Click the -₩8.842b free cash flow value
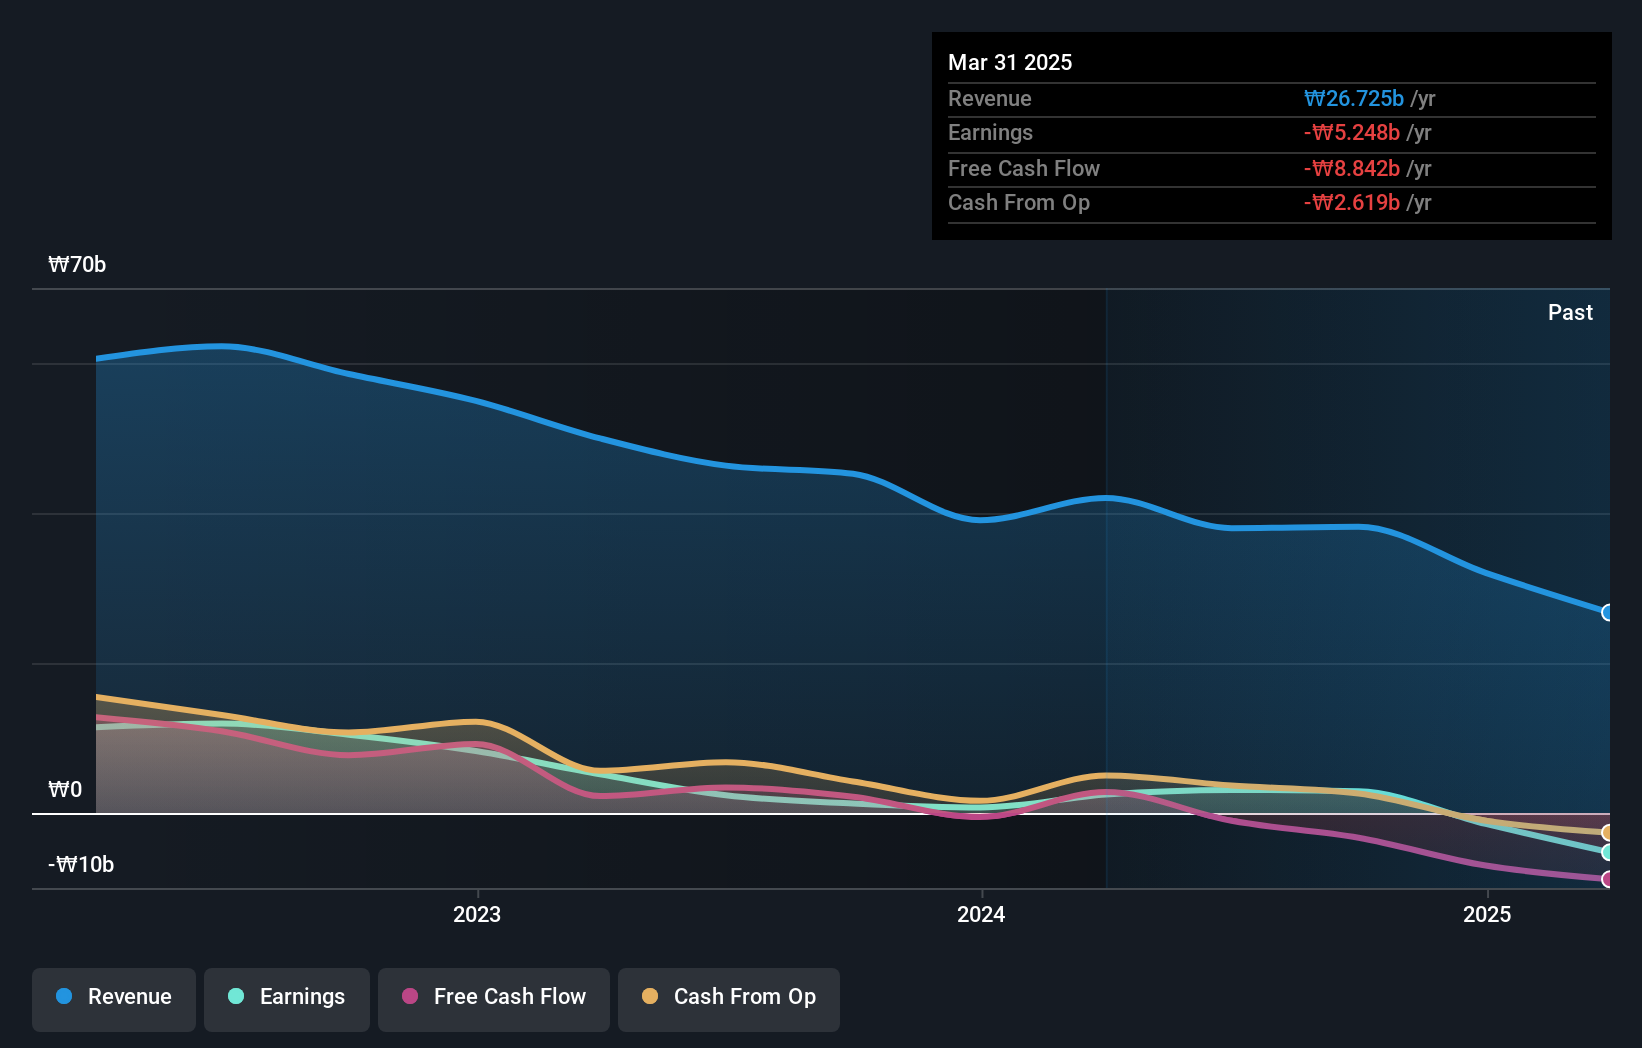The width and height of the screenshot is (1642, 1048). click(x=1352, y=168)
